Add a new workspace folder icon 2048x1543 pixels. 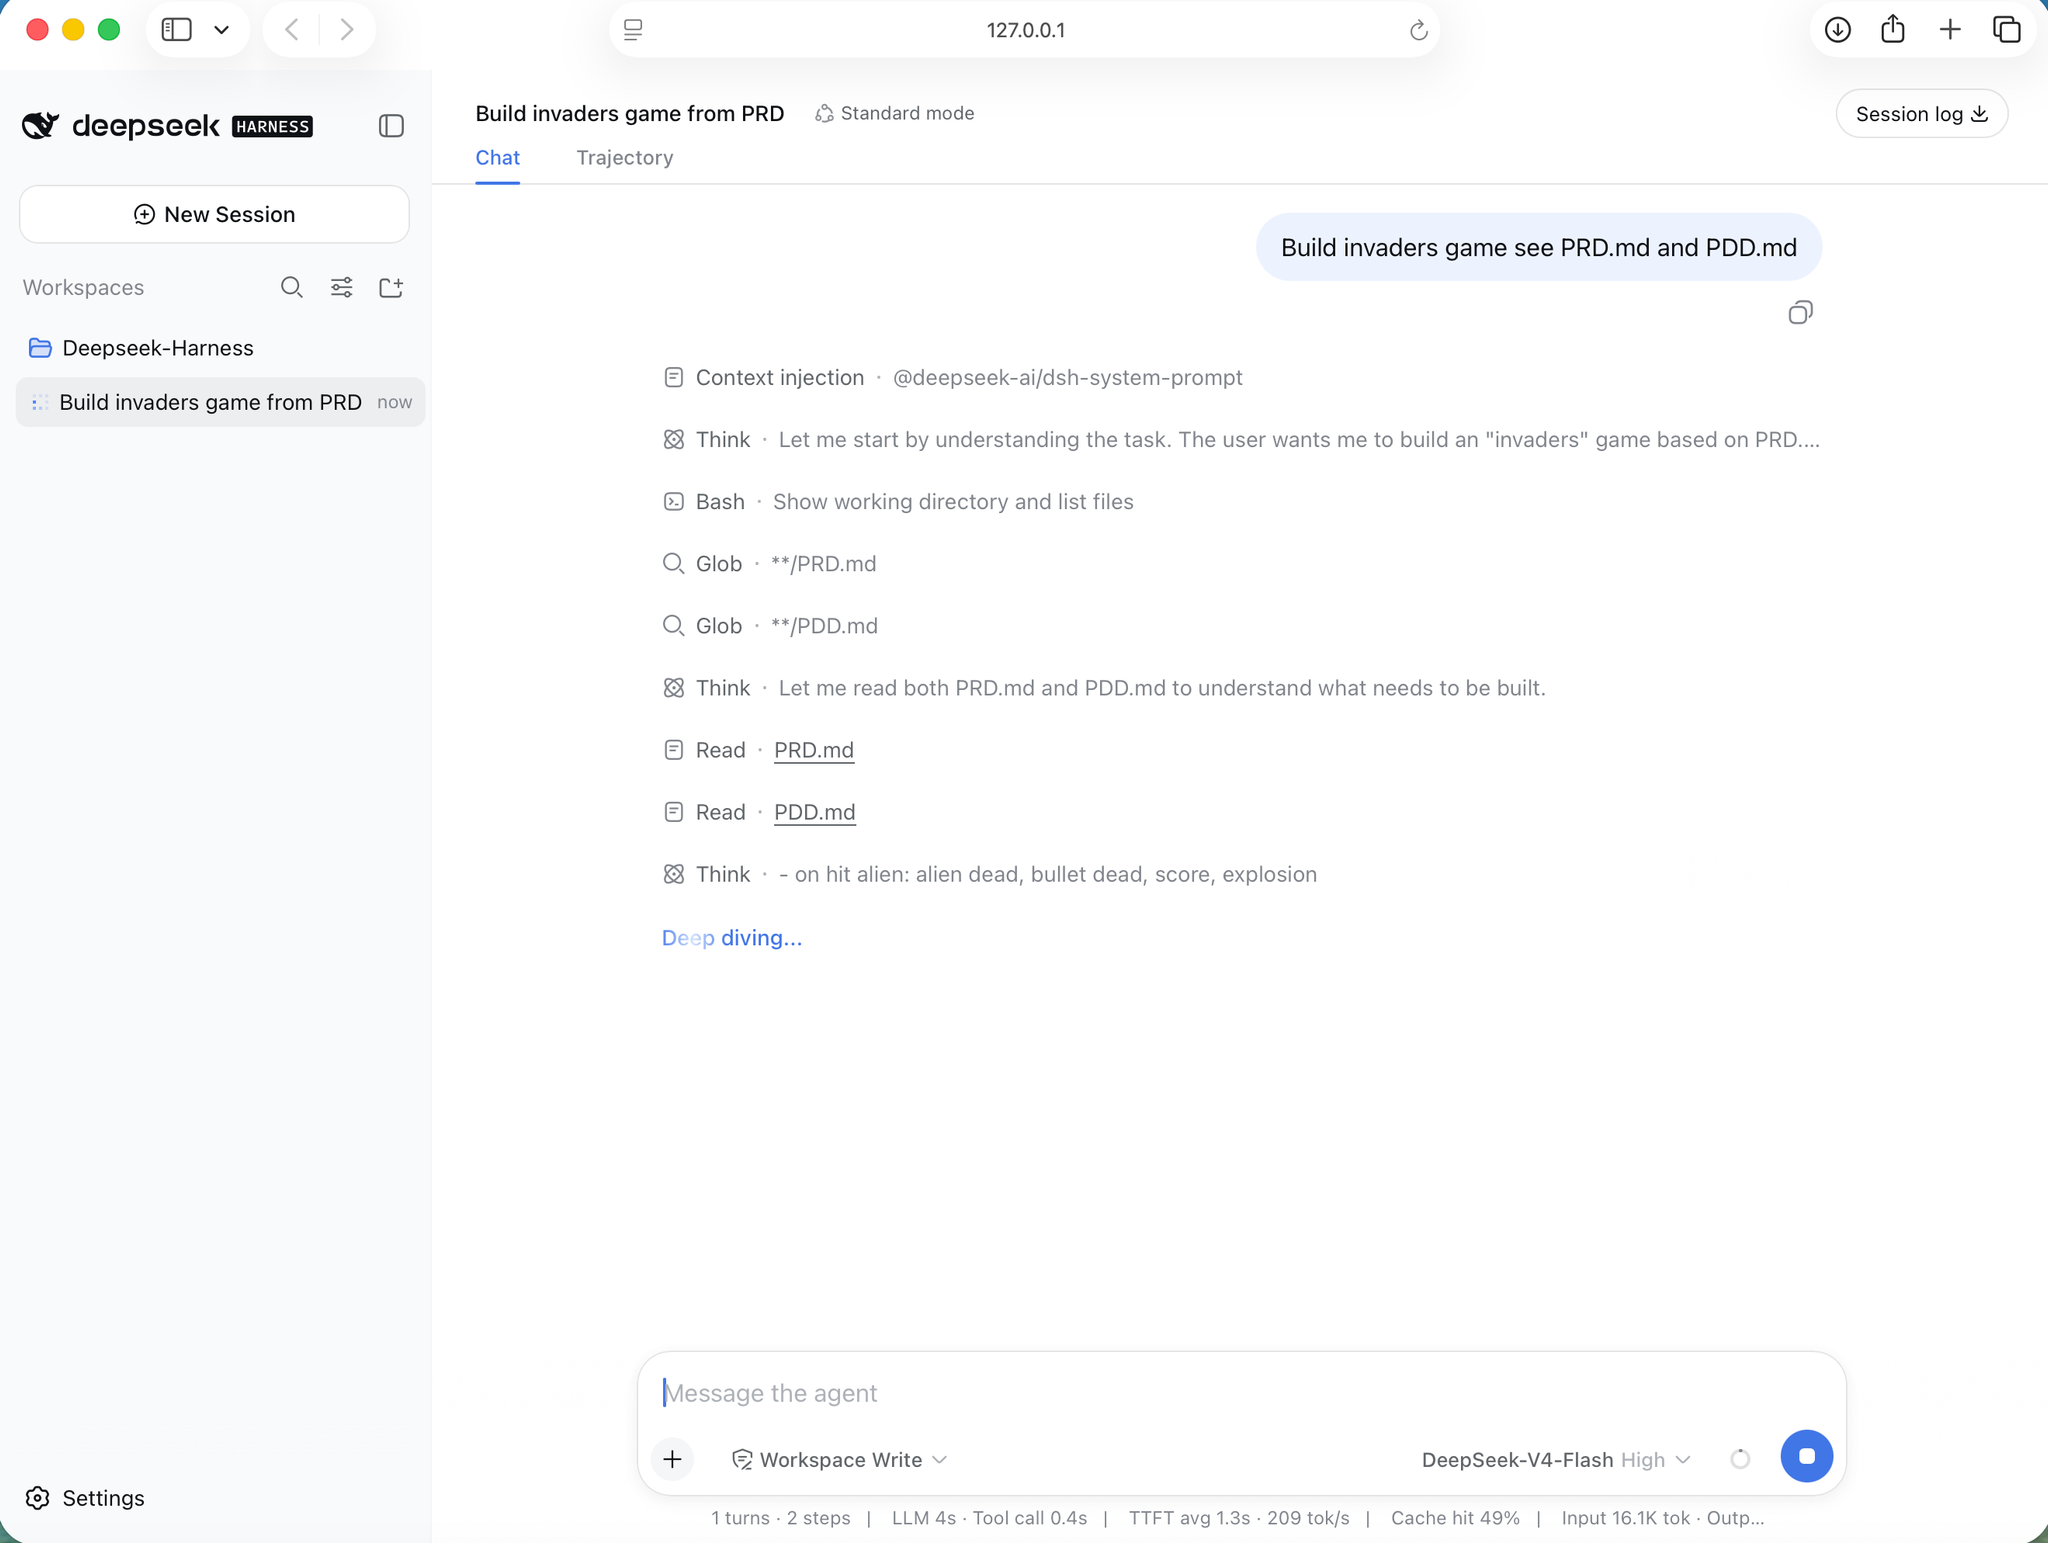[x=391, y=288]
